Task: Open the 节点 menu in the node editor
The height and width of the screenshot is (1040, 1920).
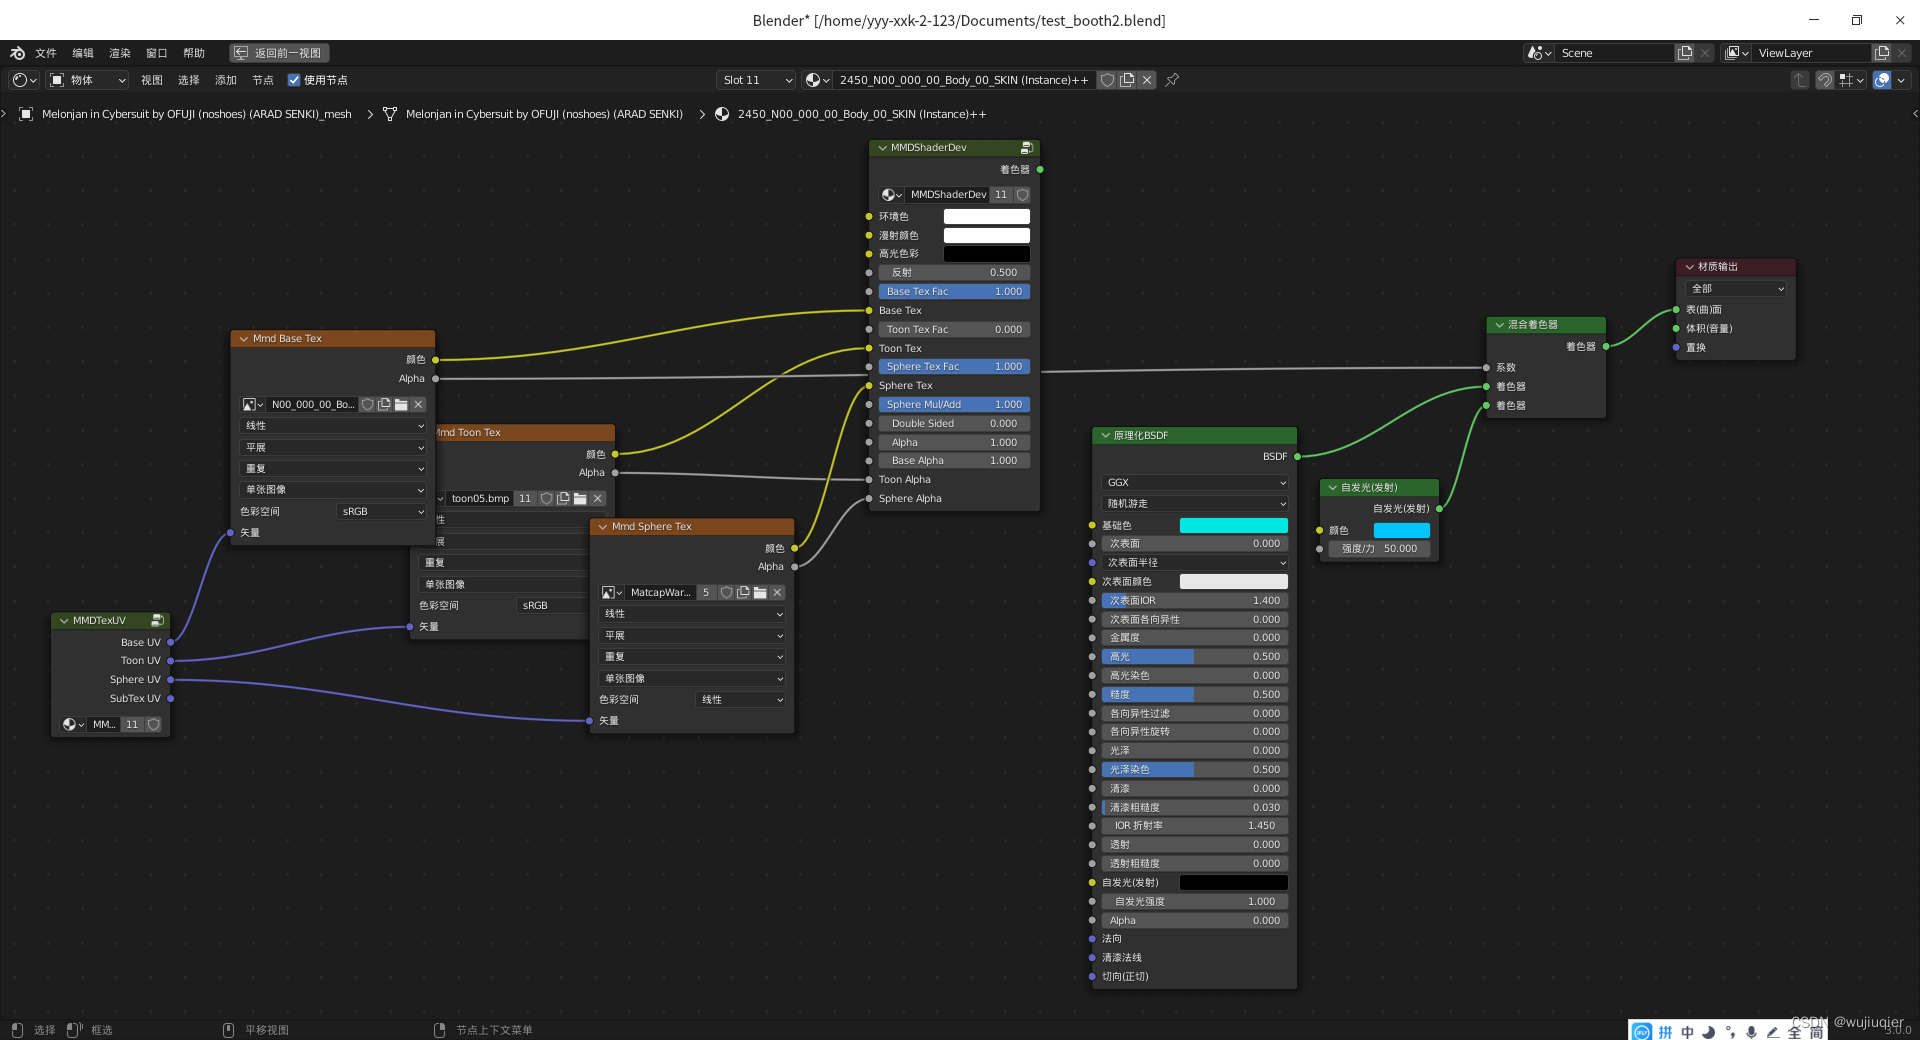Action: 263,80
